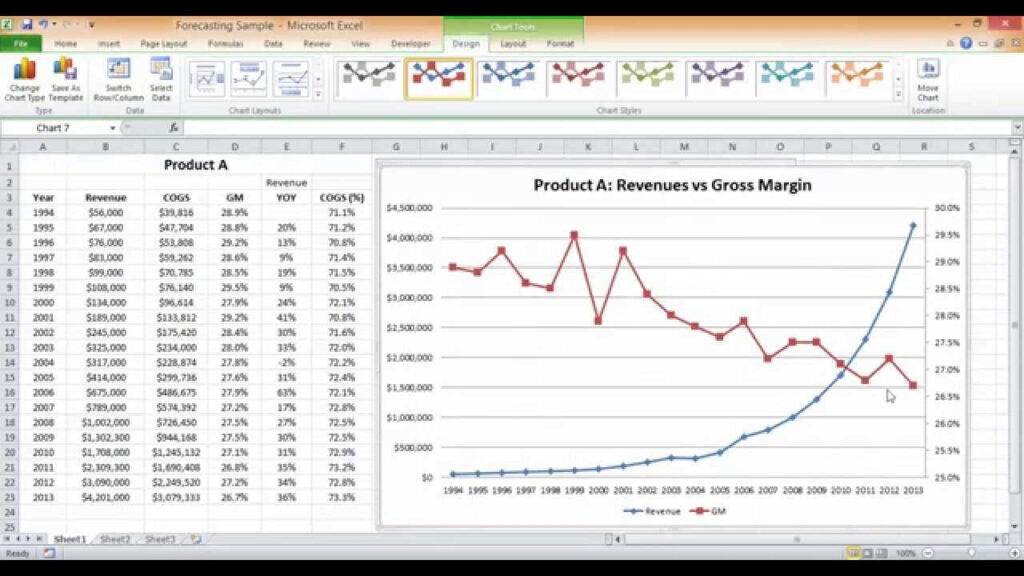Switch to Sheet2 tab
Image resolution: width=1024 pixels, height=576 pixels.
tap(115, 539)
